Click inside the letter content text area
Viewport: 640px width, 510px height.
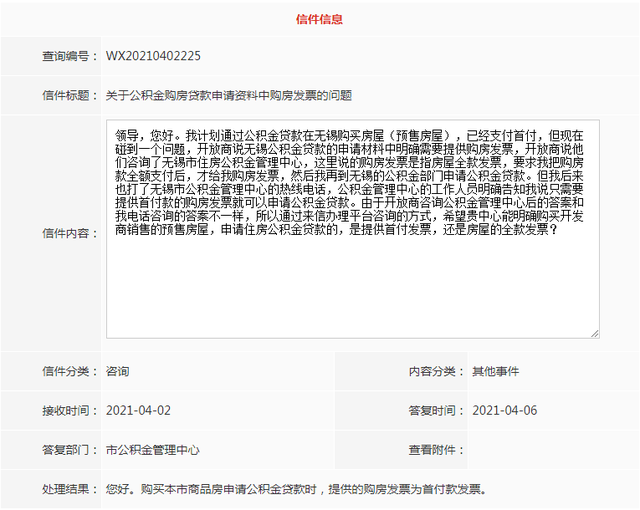pyautogui.click(x=353, y=229)
